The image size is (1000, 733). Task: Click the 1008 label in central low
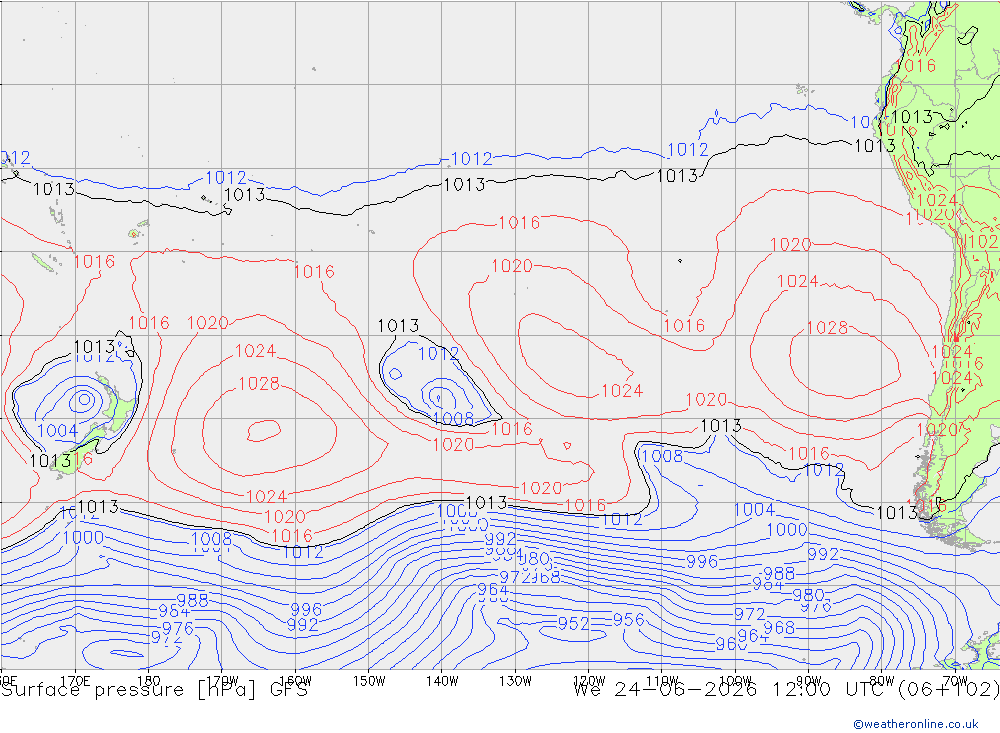[x=453, y=418]
